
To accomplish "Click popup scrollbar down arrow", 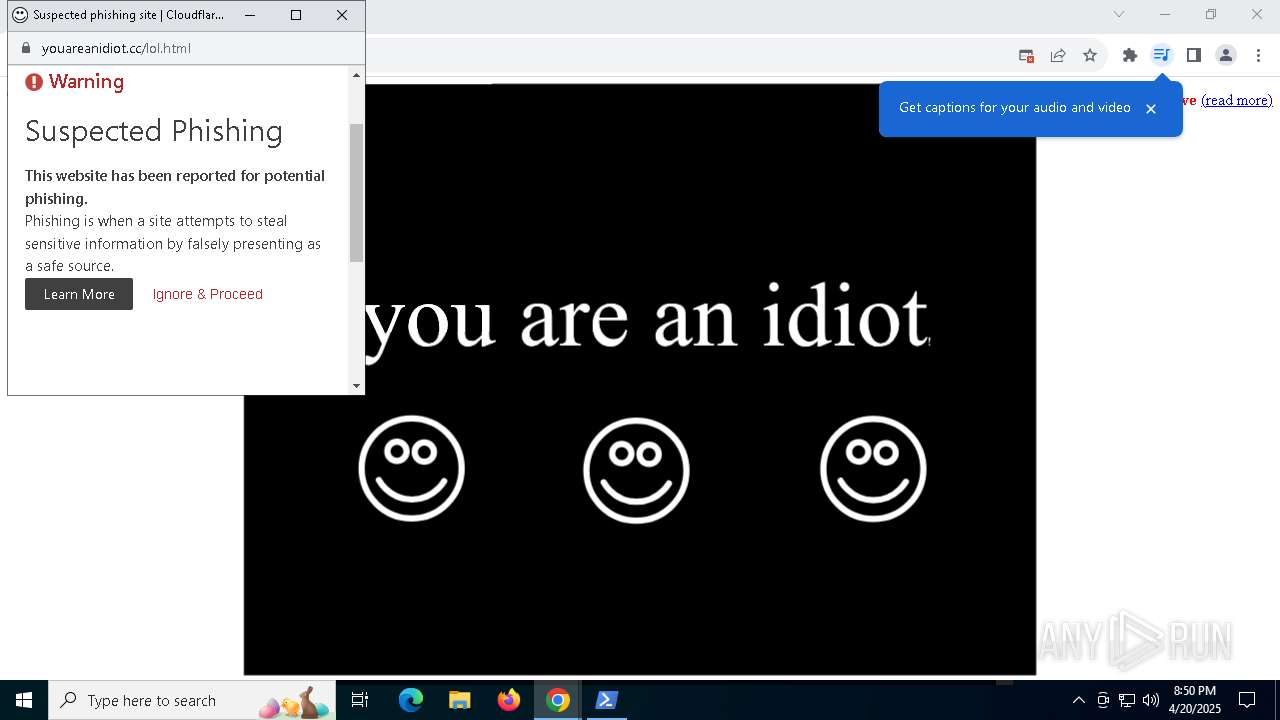I will (356, 386).
